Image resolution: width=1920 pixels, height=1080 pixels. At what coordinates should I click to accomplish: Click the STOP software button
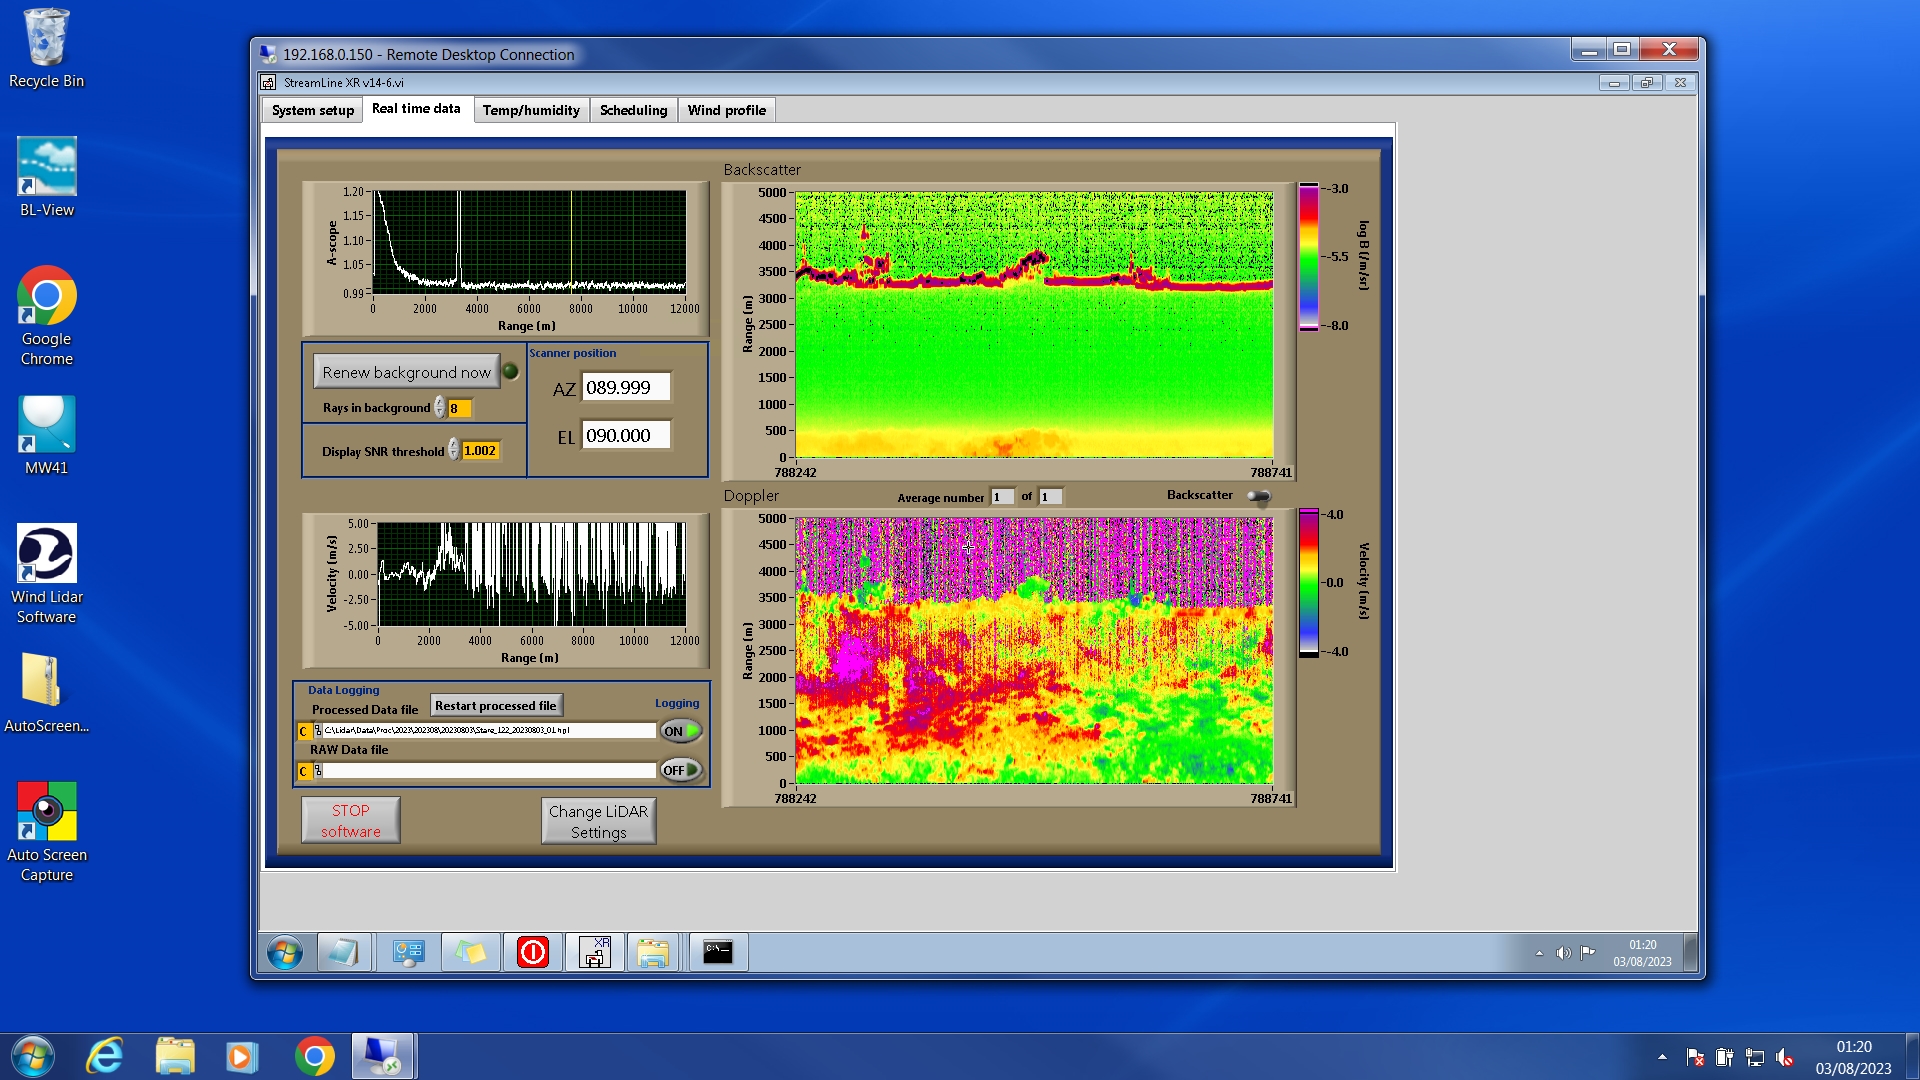(x=351, y=821)
